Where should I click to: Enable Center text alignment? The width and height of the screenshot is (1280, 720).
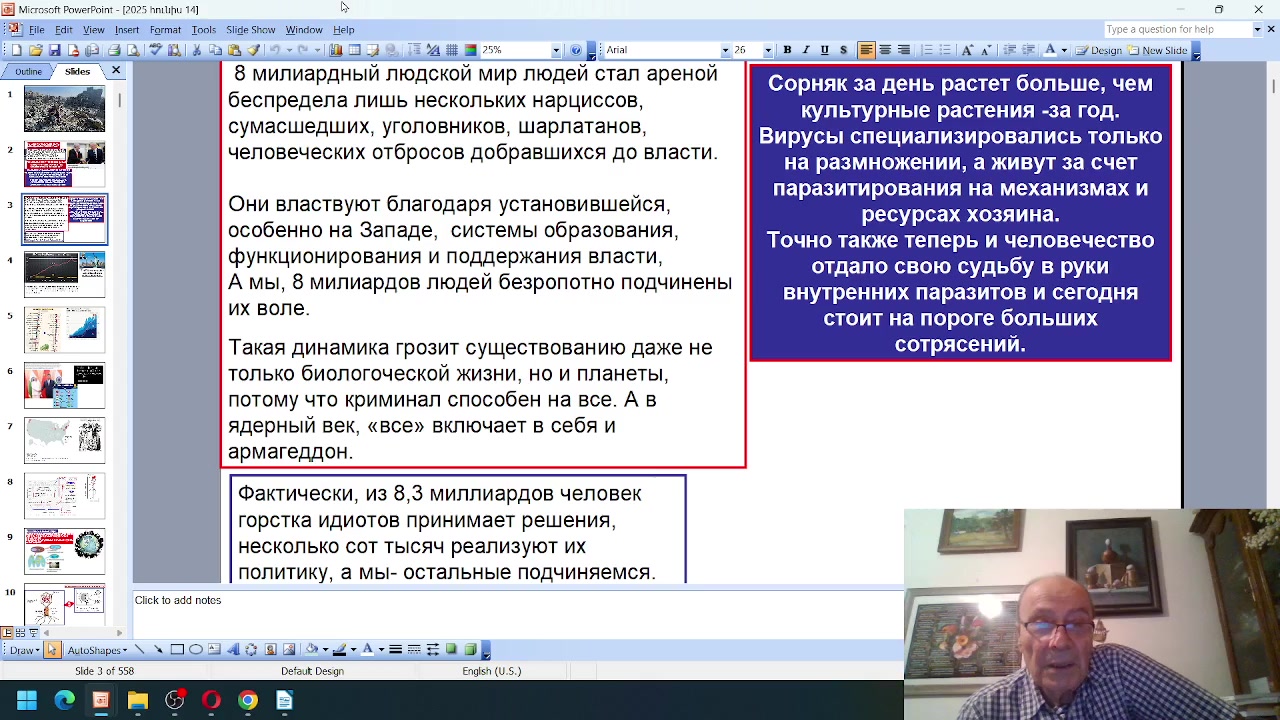point(885,50)
